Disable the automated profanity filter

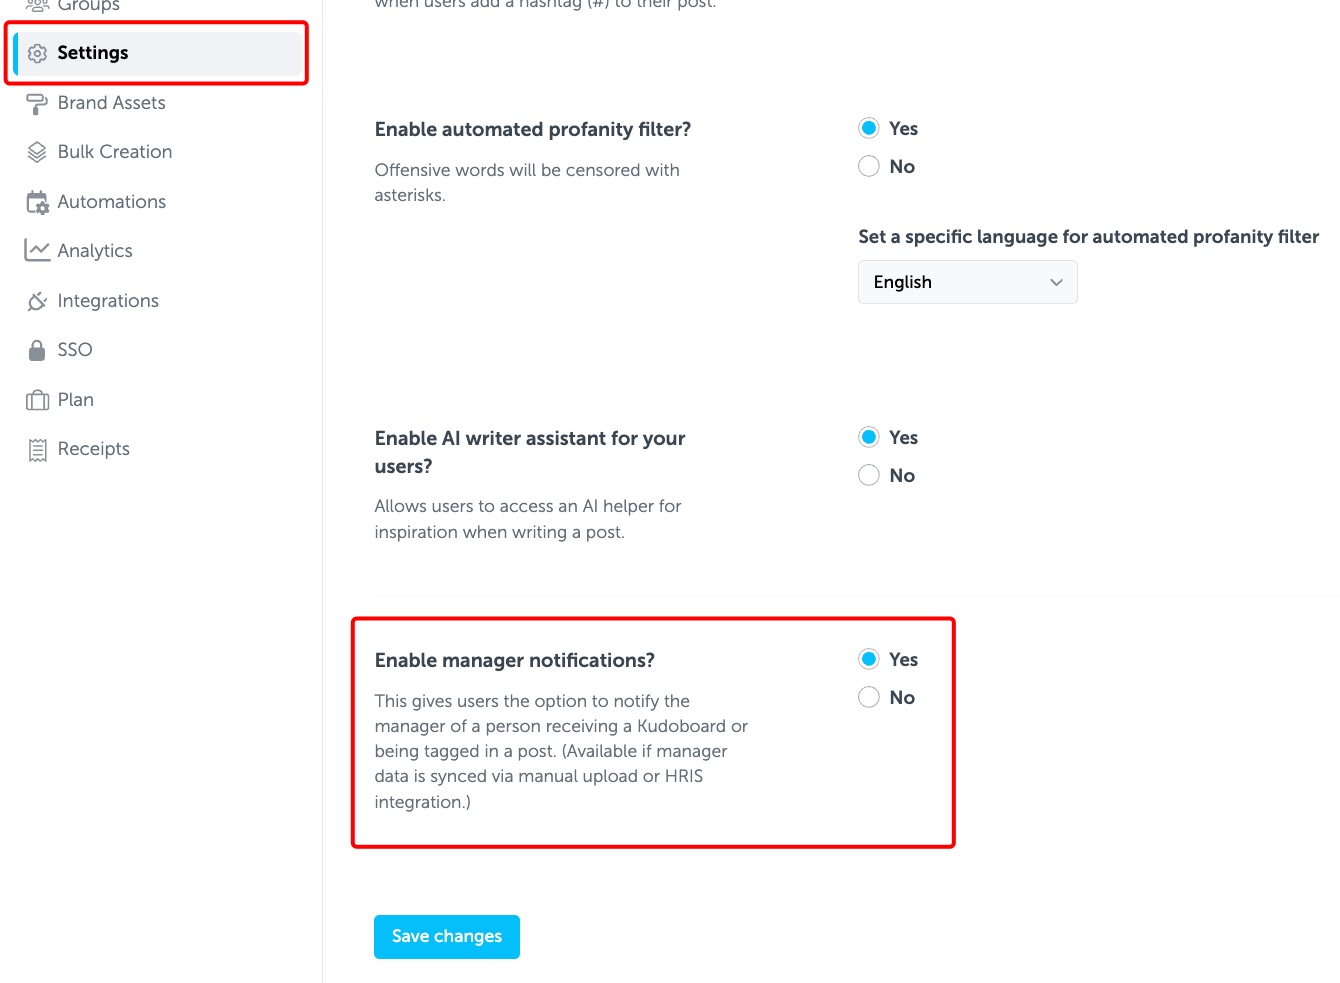pos(868,166)
